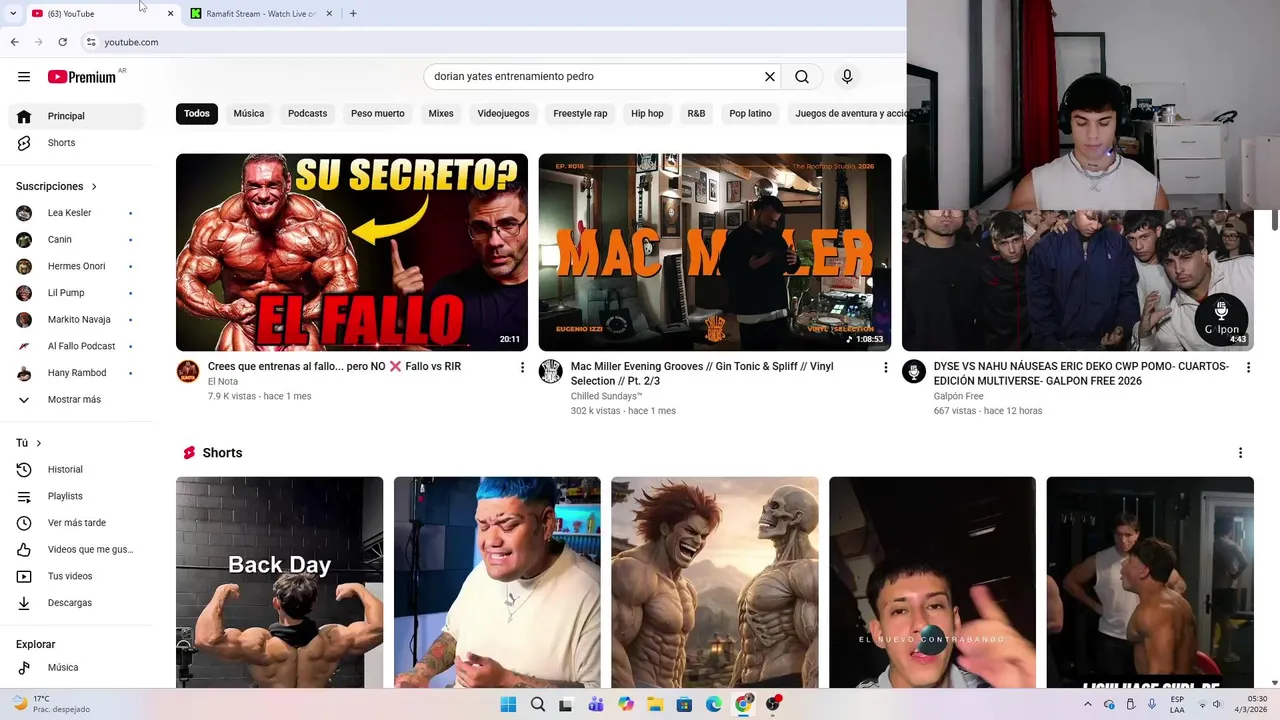Start voice search with microphone
1280x720 pixels.
point(847,77)
